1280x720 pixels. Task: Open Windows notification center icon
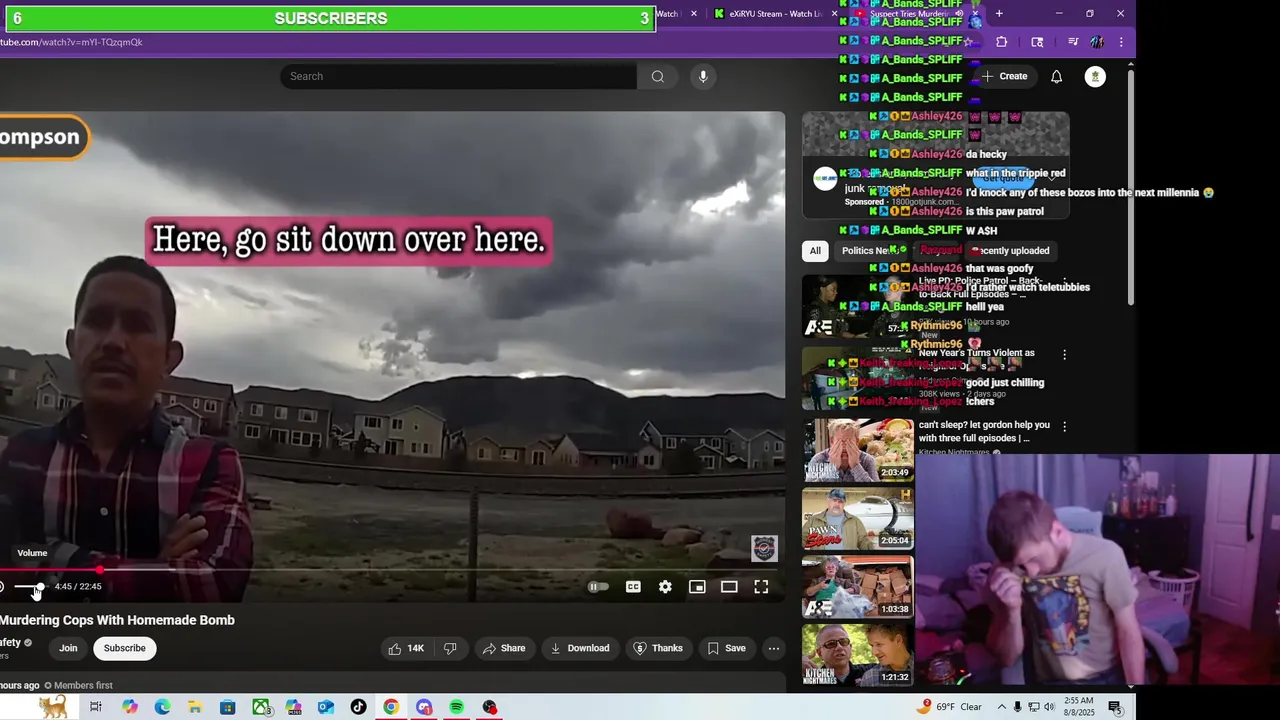tap(1115, 707)
